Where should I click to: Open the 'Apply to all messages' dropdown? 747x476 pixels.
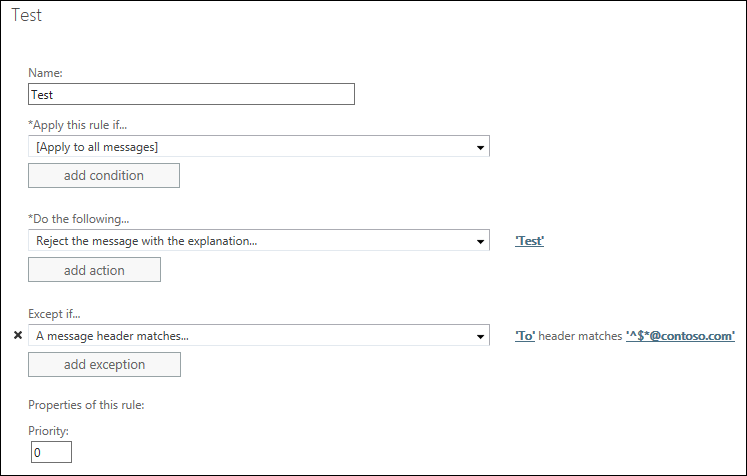coord(259,147)
